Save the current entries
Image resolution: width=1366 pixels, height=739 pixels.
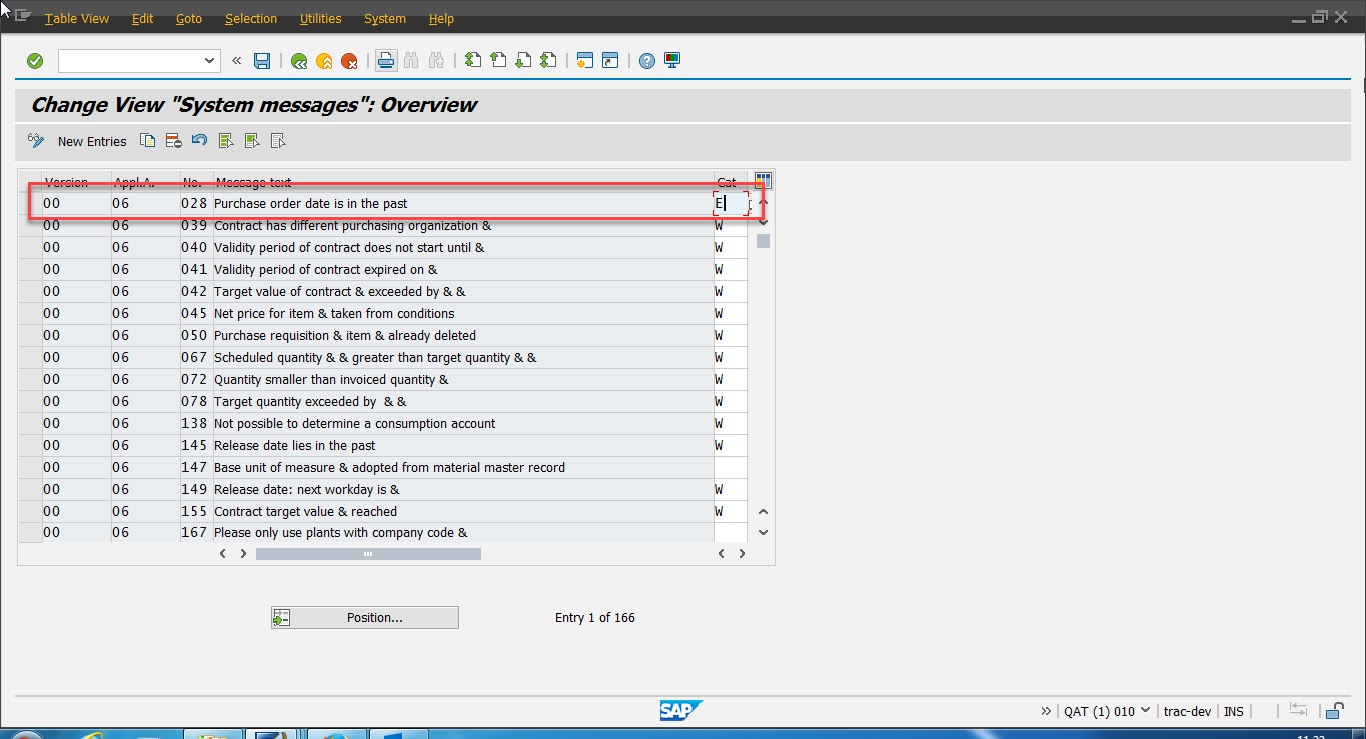pos(262,60)
